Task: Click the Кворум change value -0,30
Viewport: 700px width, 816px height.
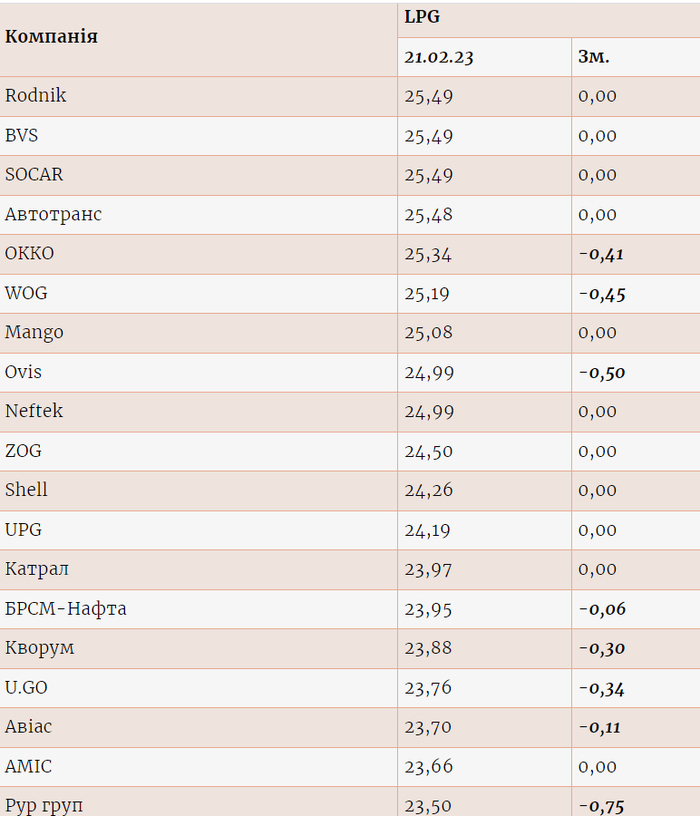Action: [x=602, y=648]
